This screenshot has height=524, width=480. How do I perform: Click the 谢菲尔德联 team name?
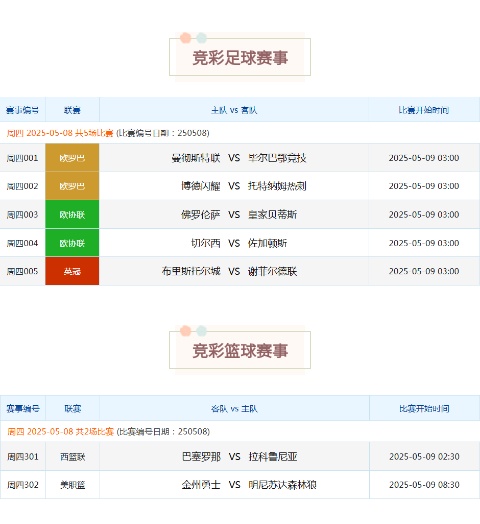(272, 271)
